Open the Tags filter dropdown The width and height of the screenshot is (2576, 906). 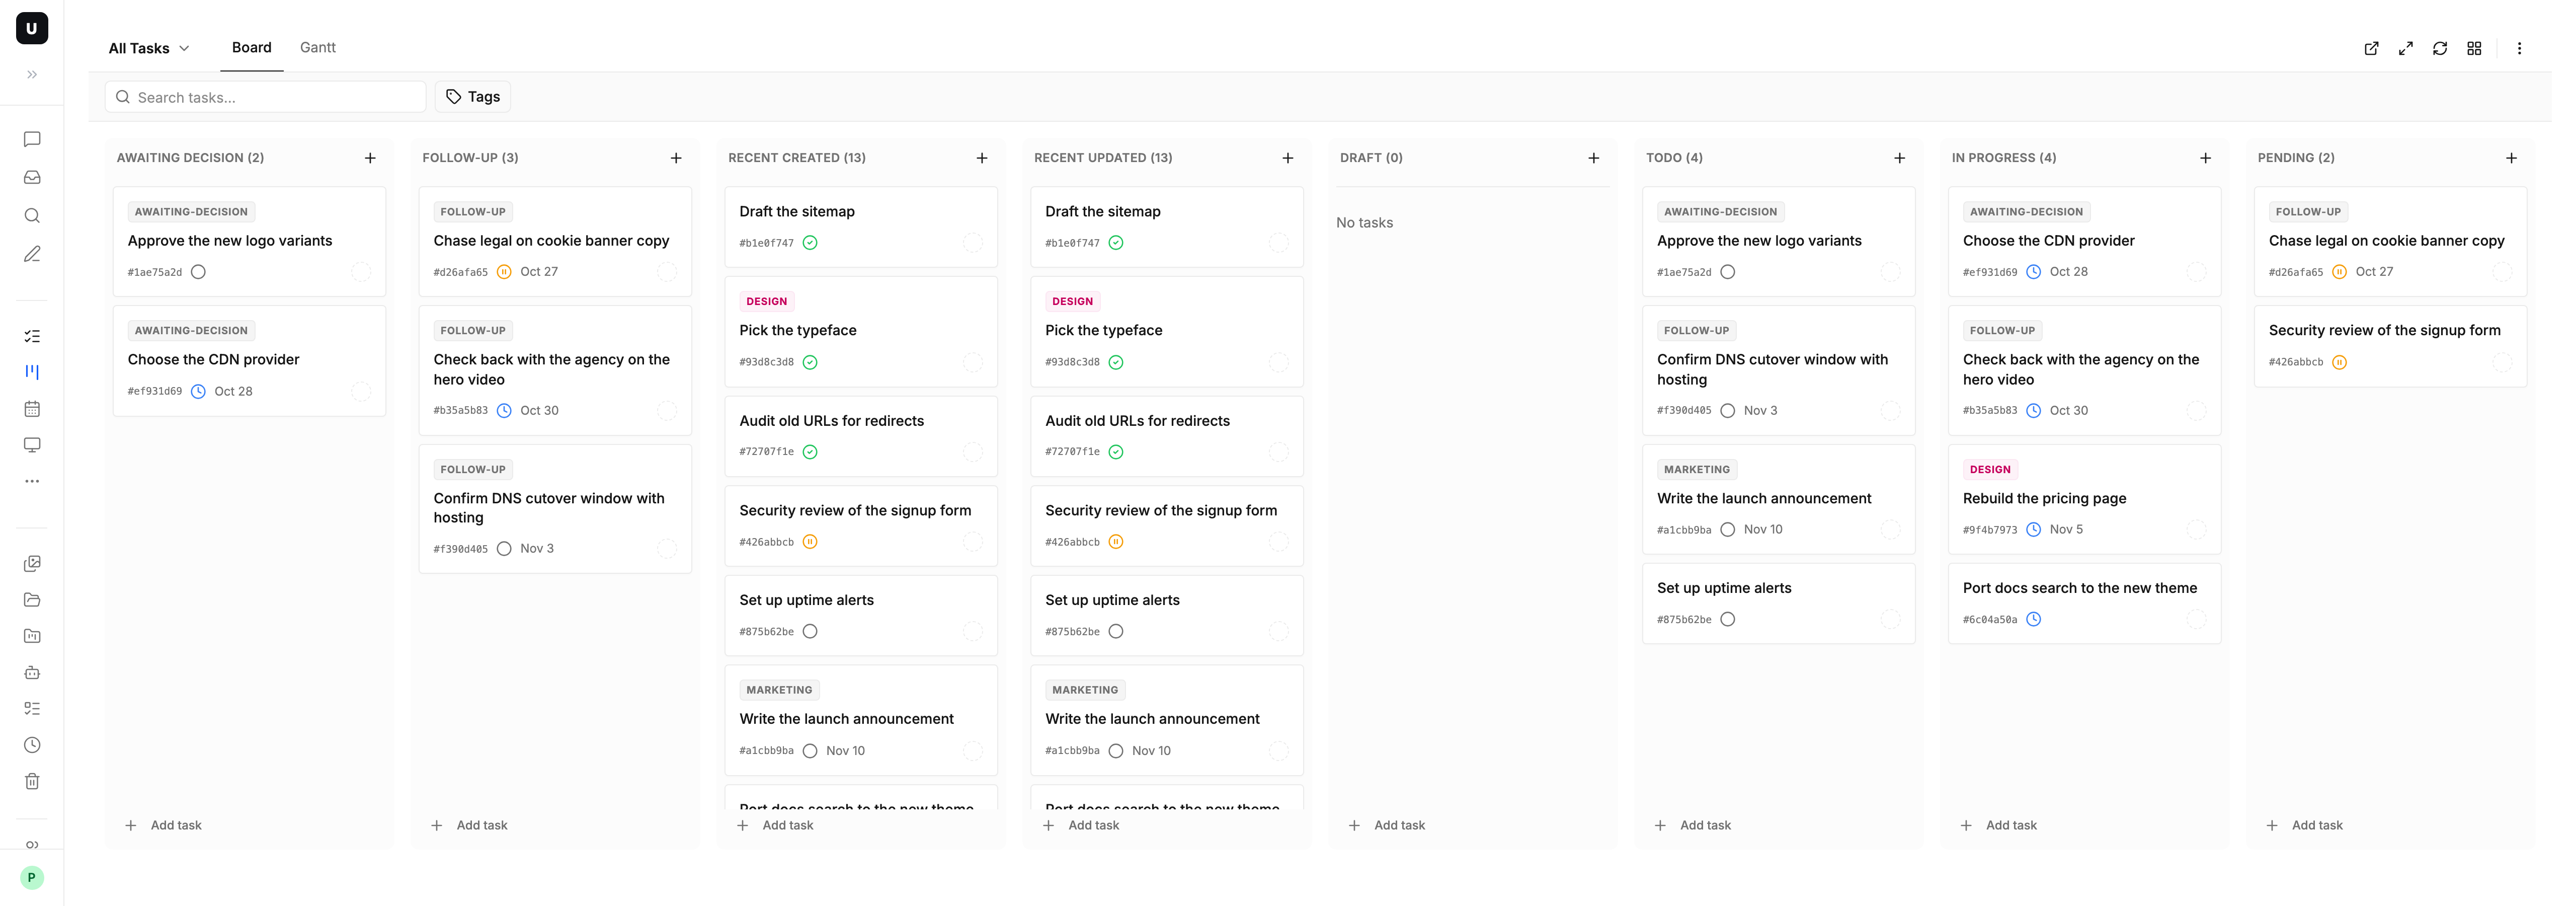(x=473, y=97)
